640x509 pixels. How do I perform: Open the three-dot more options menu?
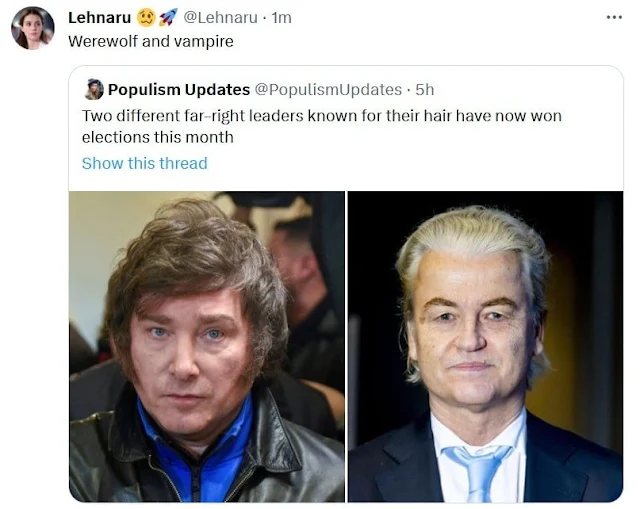click(x=614, y=18)
